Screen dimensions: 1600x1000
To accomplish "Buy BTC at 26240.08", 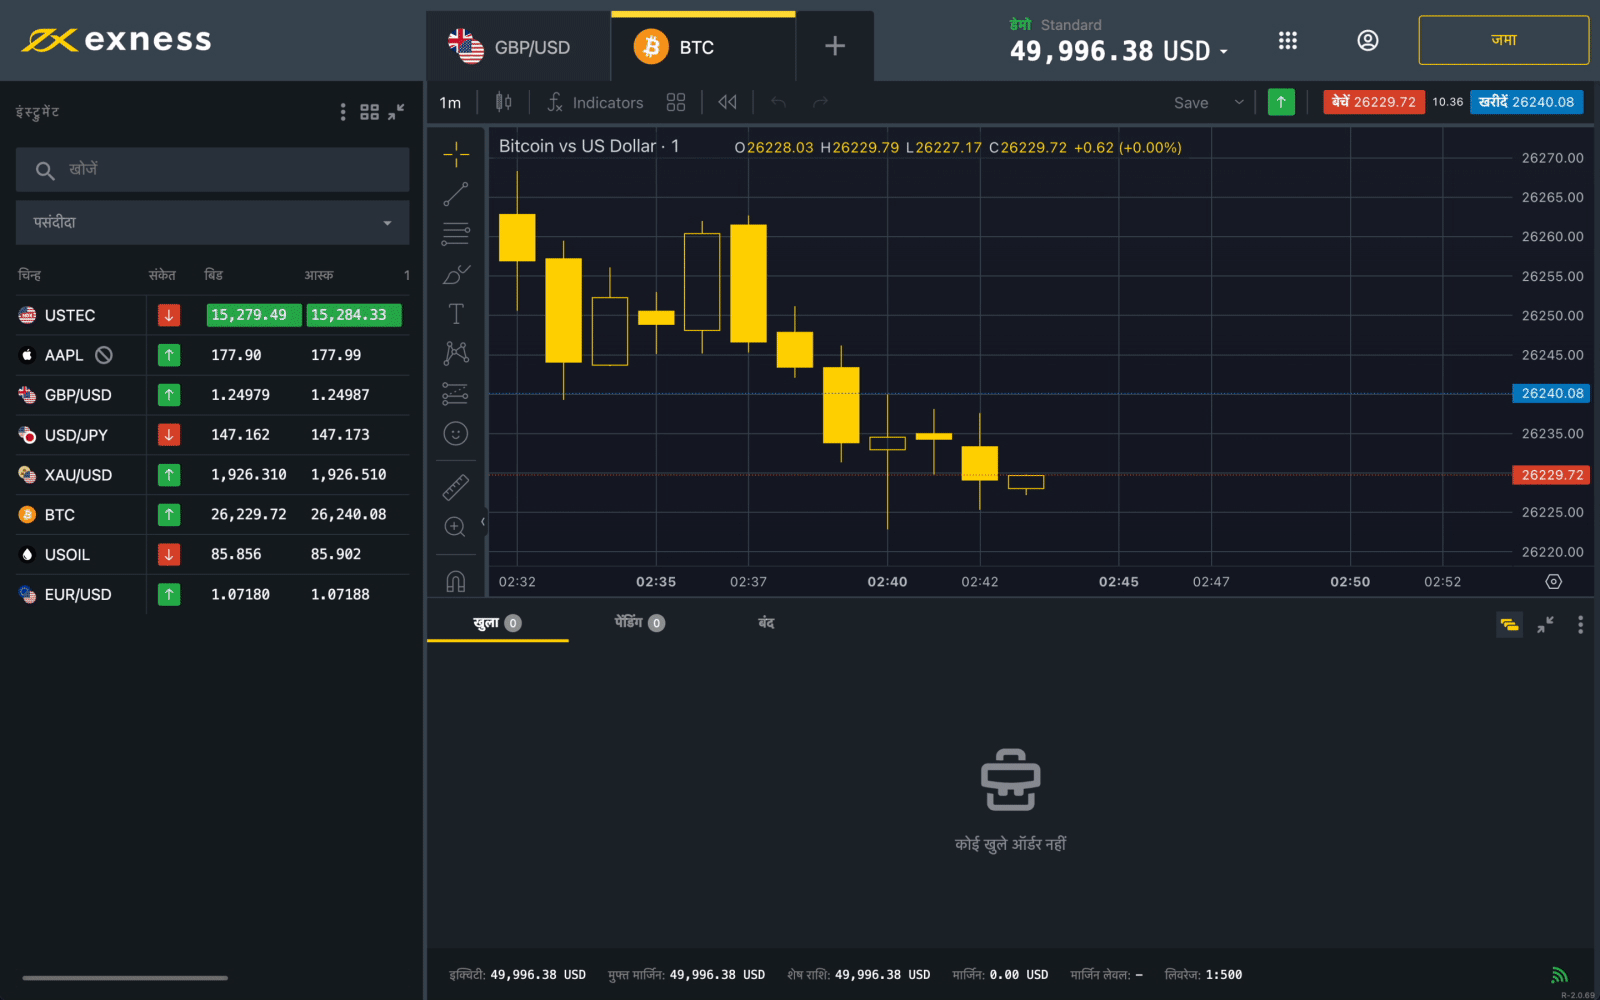I will (1526, 102).
